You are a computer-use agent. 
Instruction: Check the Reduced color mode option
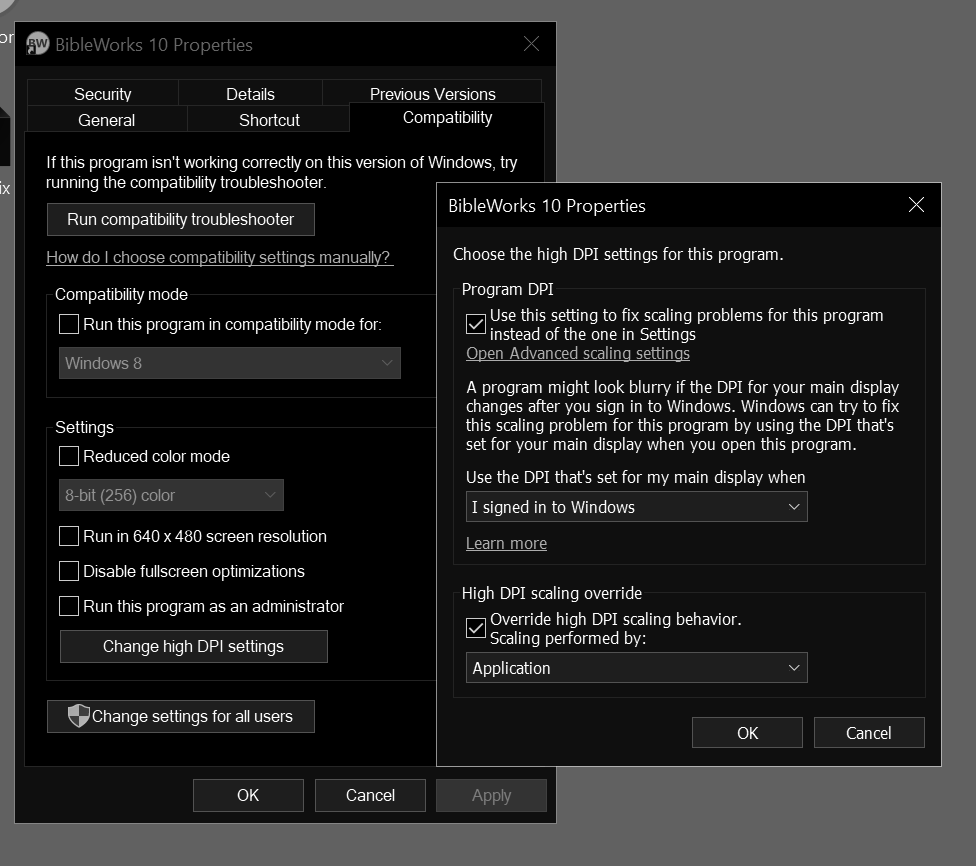(68, 455)
